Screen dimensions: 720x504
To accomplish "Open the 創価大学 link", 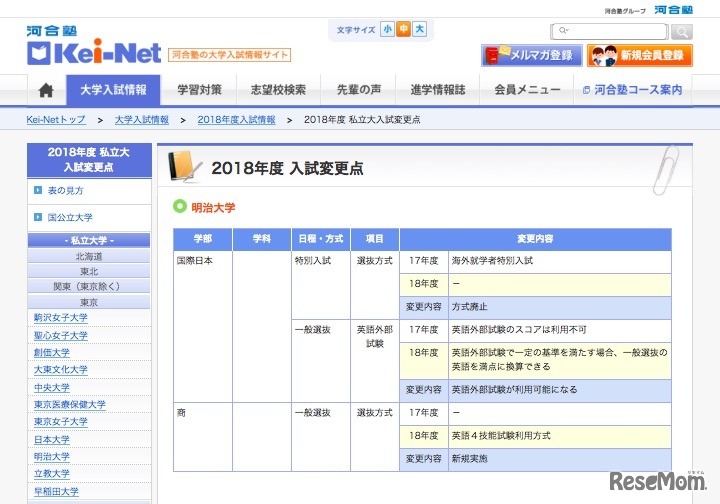I will click(51, 353).
